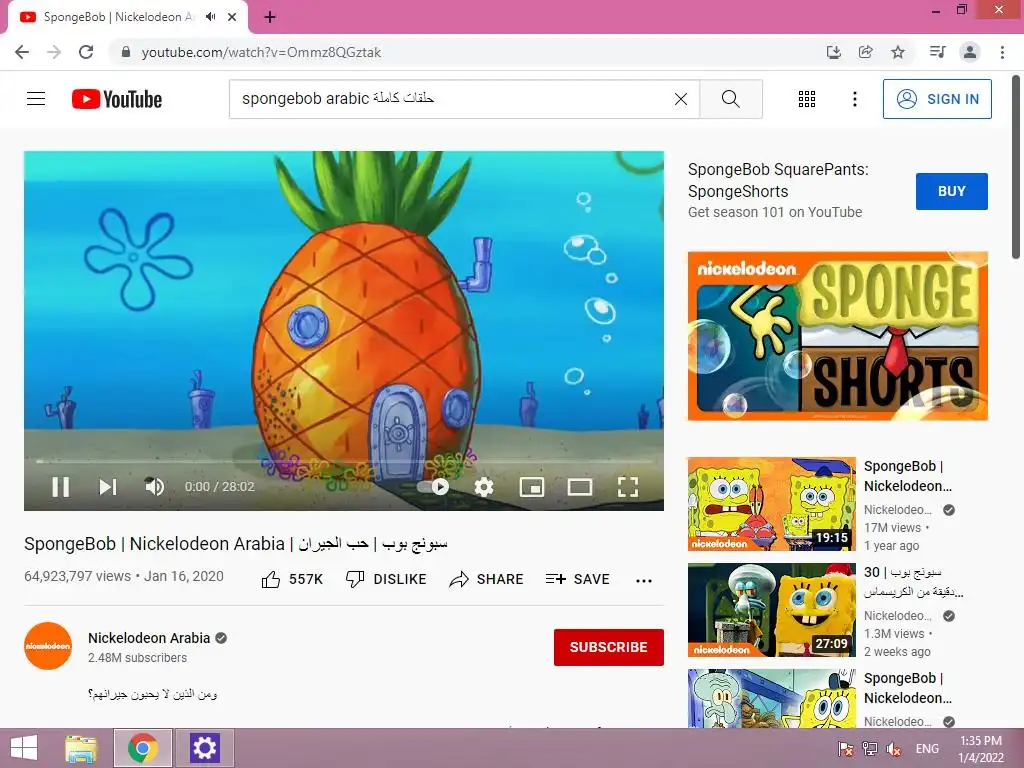Subscribe to Nickelodeon Arabia
Image resolution: width=1024 pixels, height=768 pixels.
click(609, 647)
